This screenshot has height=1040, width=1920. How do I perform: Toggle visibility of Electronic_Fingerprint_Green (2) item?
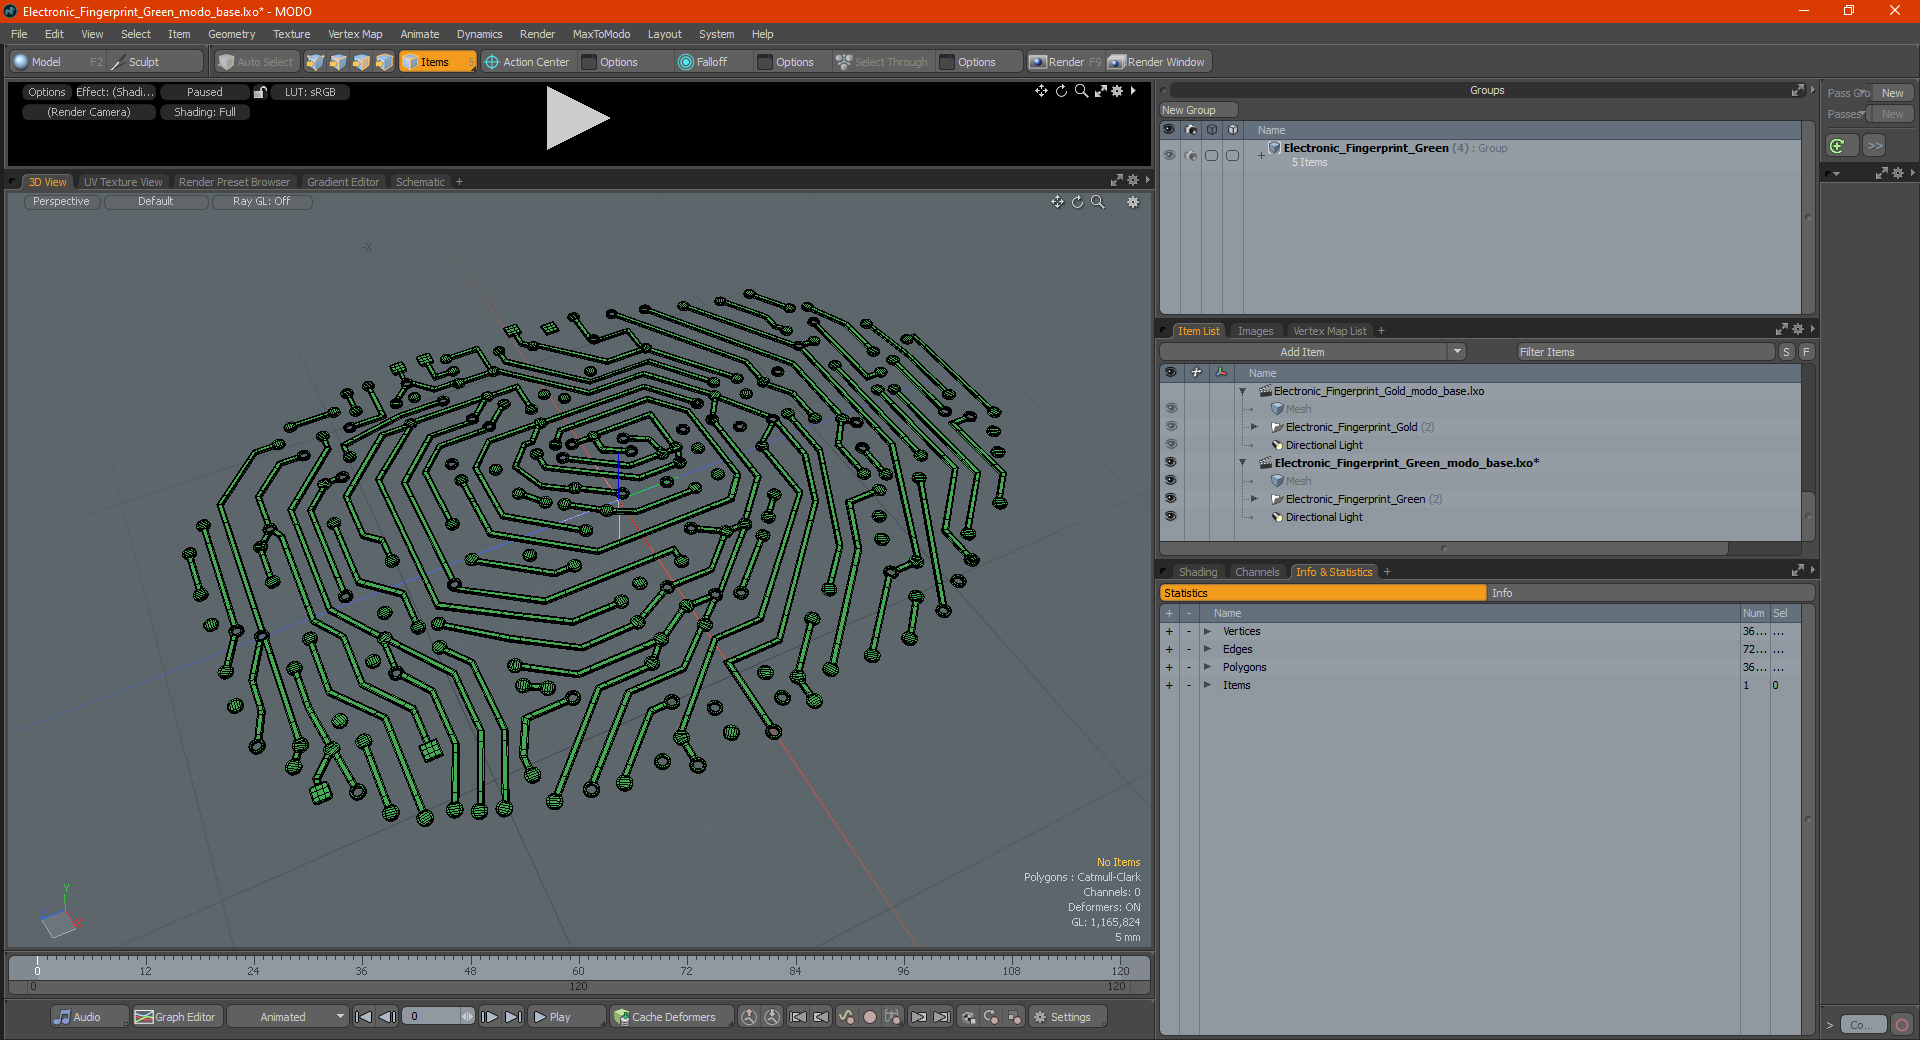tap(1171, 499)
